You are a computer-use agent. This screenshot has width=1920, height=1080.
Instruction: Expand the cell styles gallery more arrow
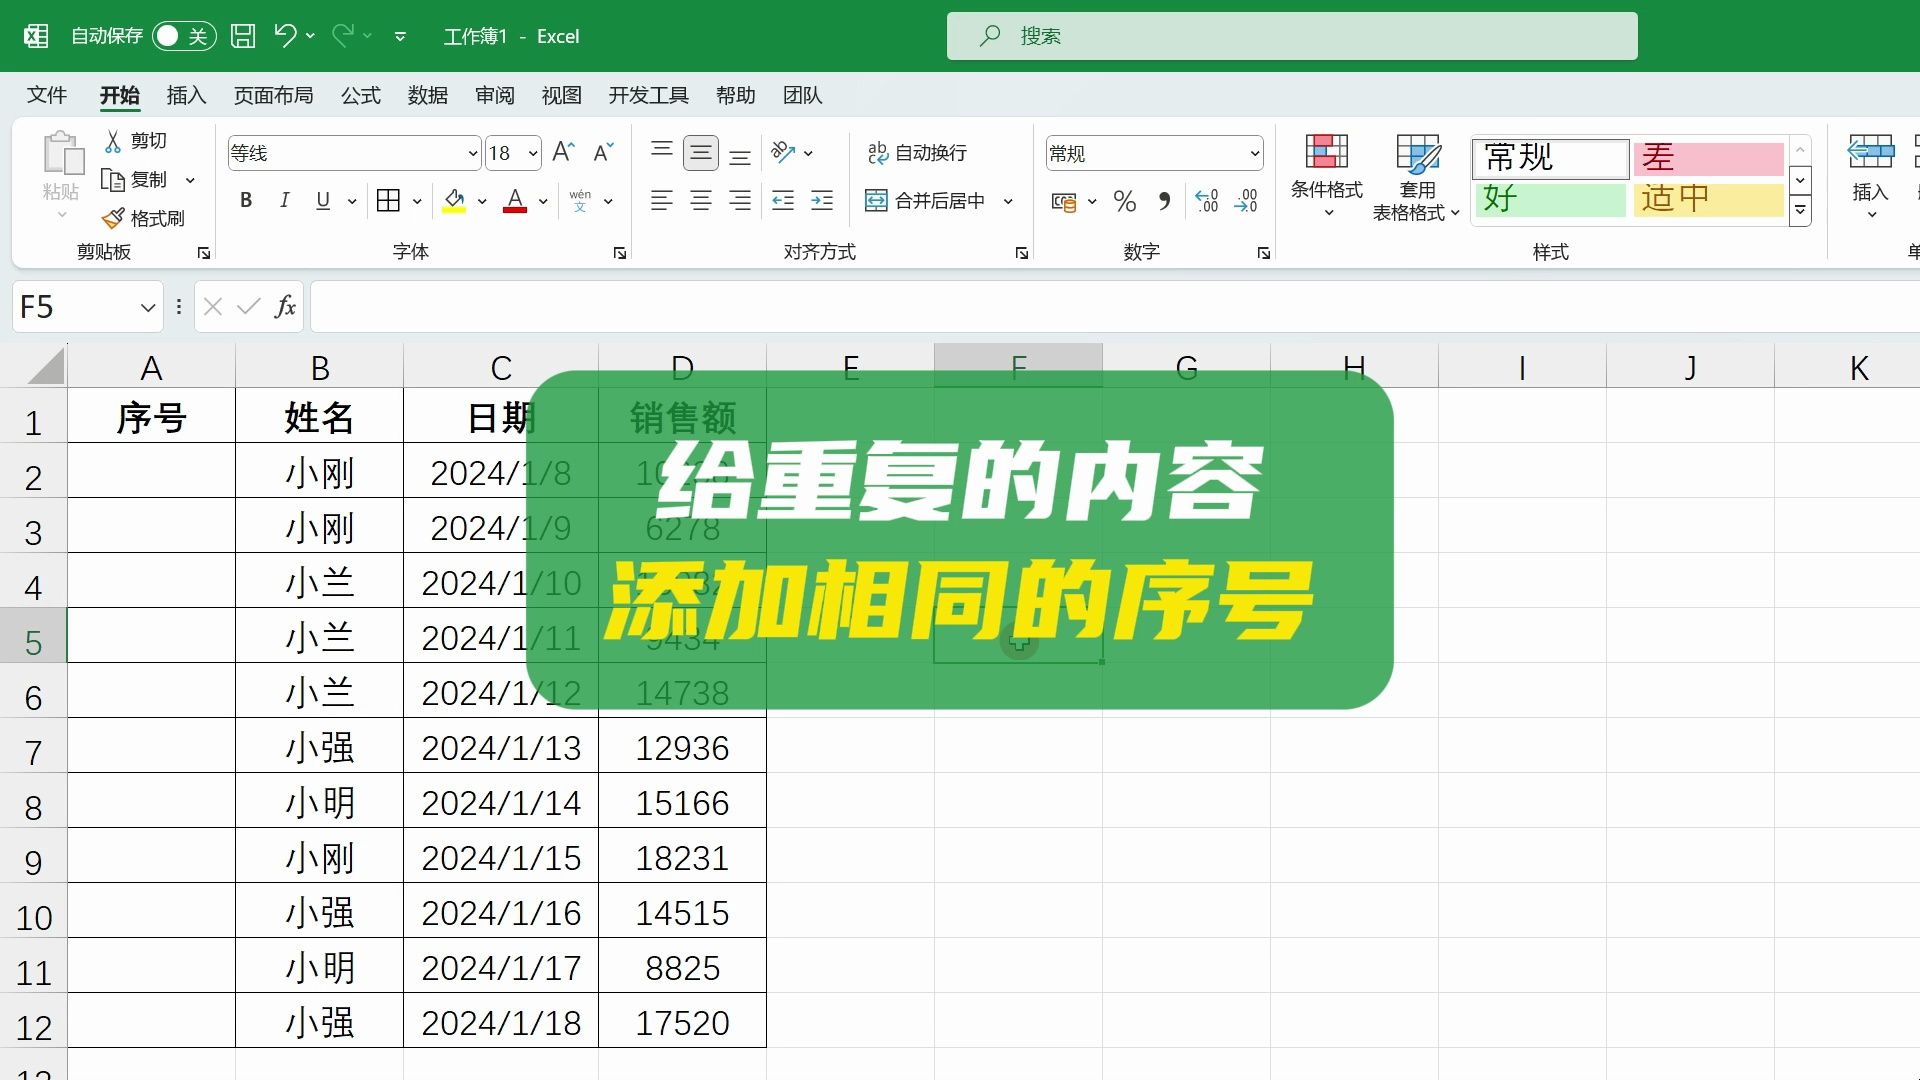(x=1800, y=211)
